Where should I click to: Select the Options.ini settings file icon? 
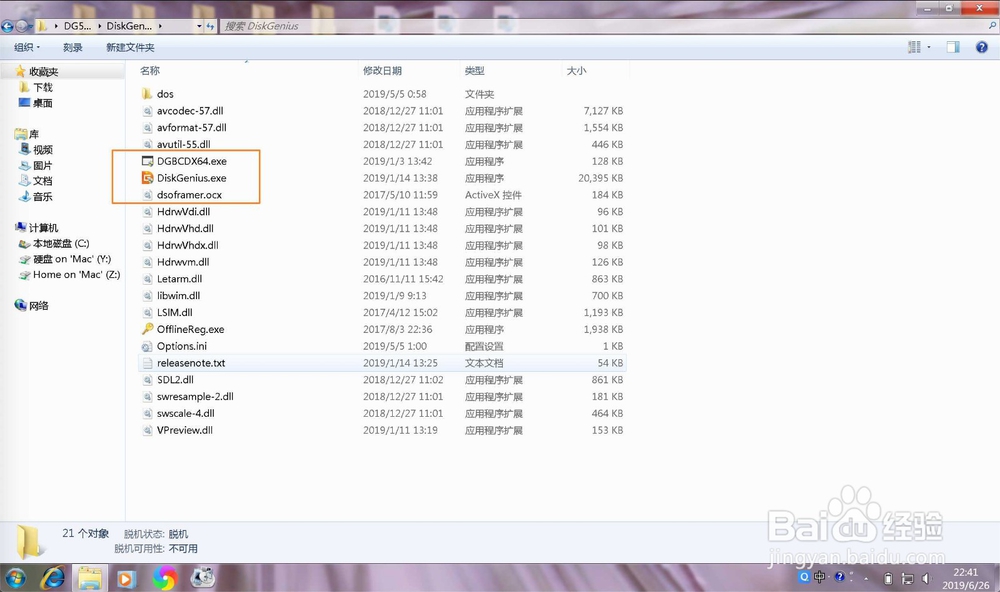click(147, 346)
